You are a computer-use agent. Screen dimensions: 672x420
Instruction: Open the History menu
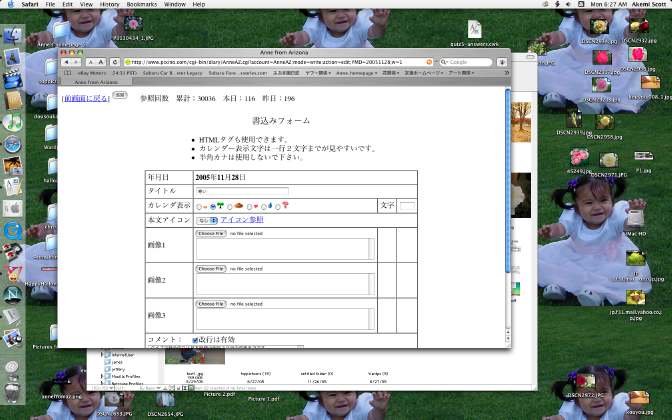(109, 4)
